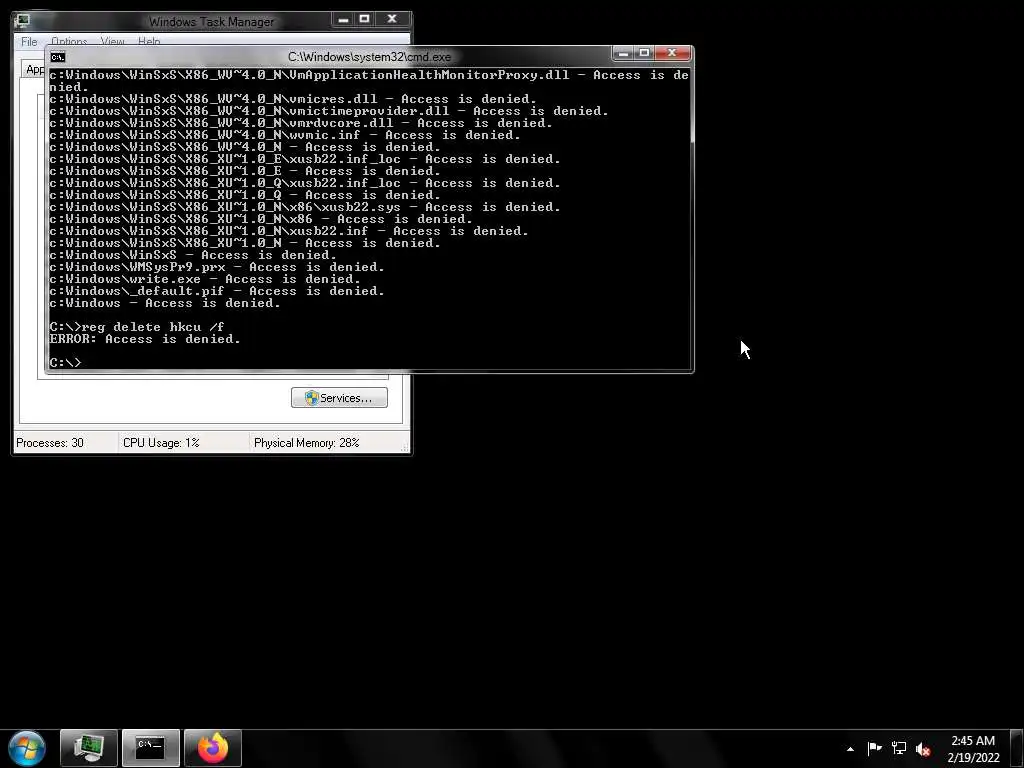Open the Help menu in Task Manager
This screenshot has width=1024, height=768.
tap(149, 42)
